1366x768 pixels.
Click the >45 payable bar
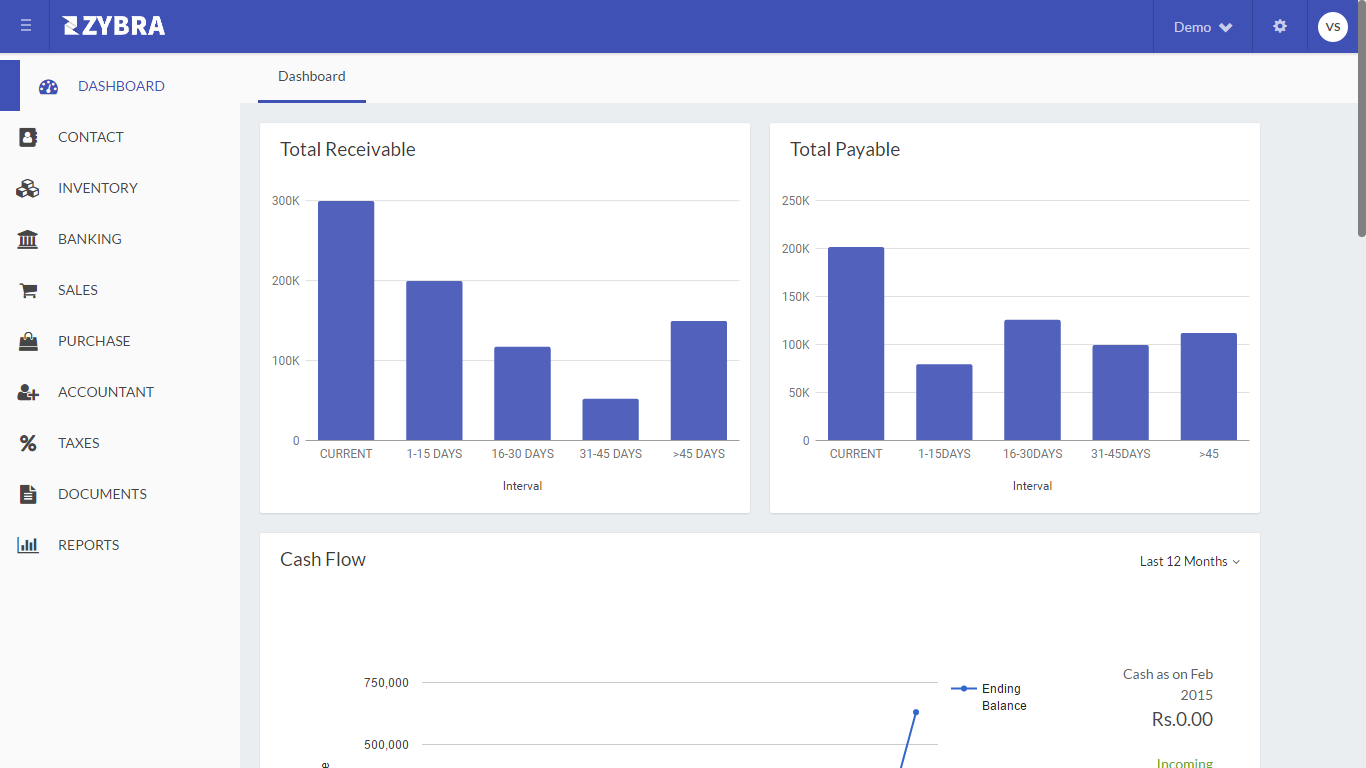1209,387
